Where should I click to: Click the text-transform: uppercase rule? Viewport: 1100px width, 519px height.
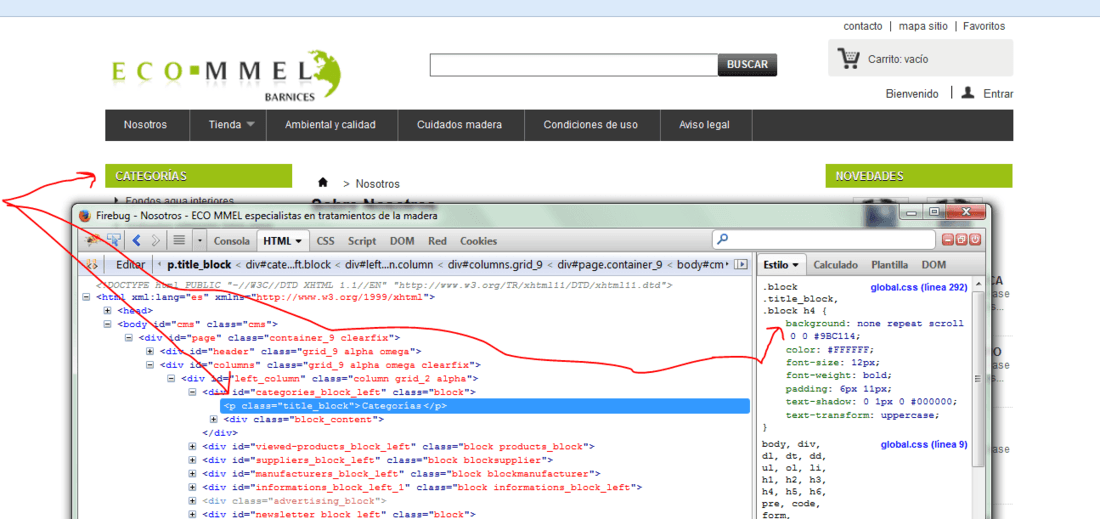click(862, 414)
